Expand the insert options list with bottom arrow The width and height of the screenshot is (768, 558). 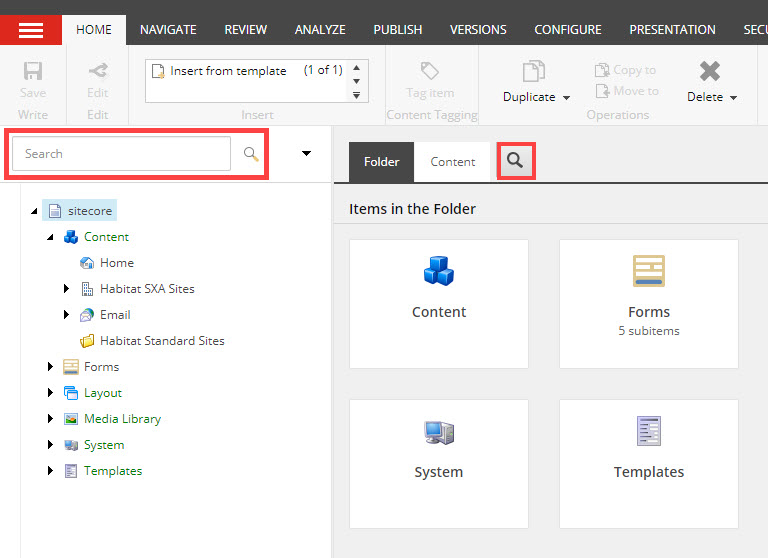click(x=357, y=95)
